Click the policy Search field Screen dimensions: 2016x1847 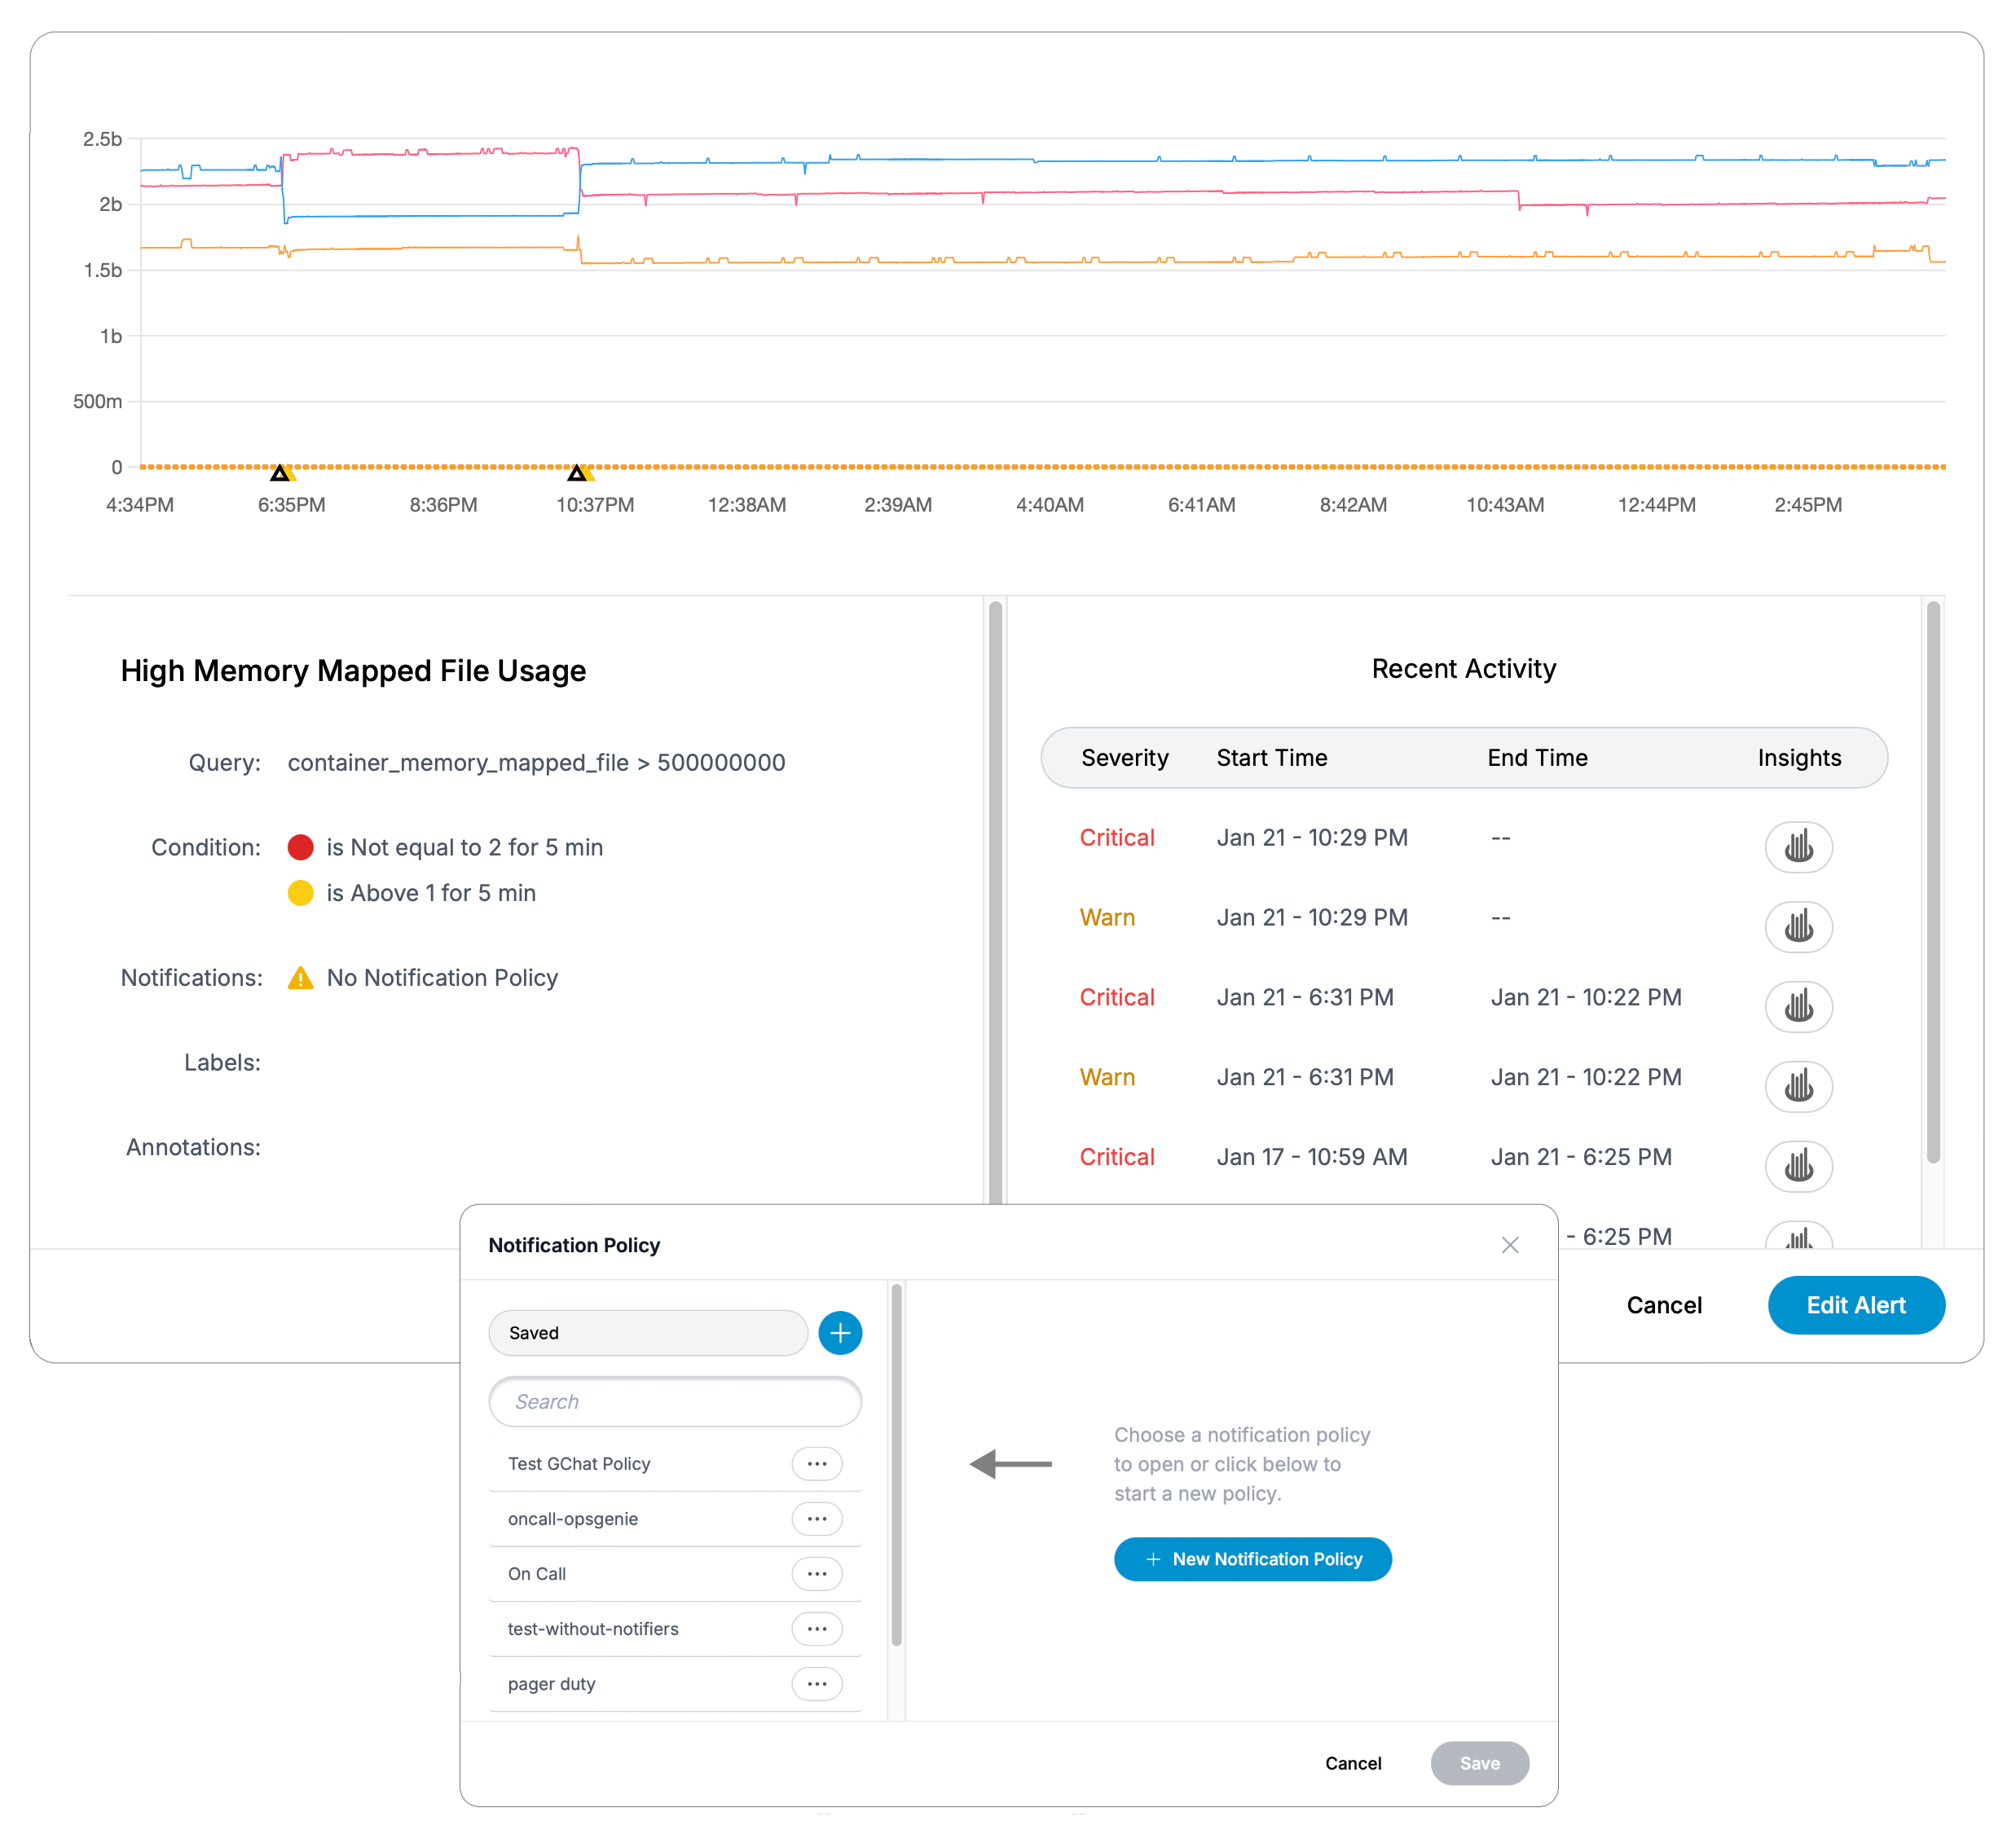point(675,1402)
